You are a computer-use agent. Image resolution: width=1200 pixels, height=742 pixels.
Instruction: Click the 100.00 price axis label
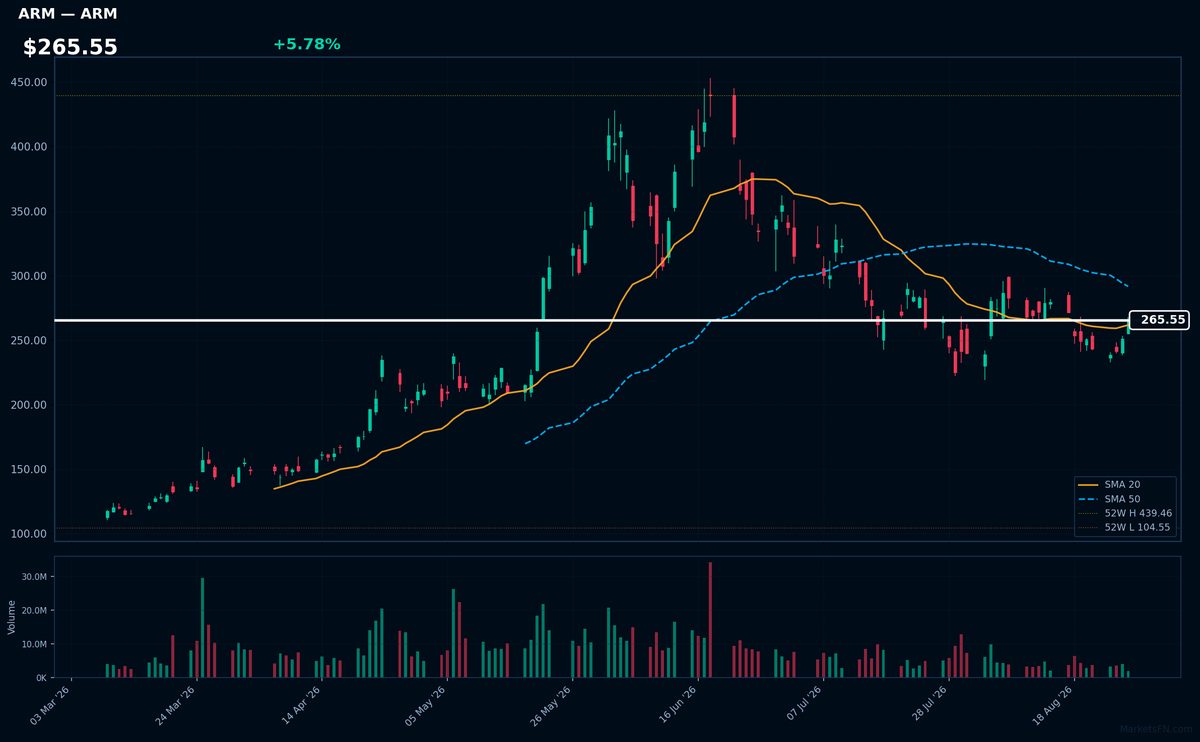(x=29, y=534)
